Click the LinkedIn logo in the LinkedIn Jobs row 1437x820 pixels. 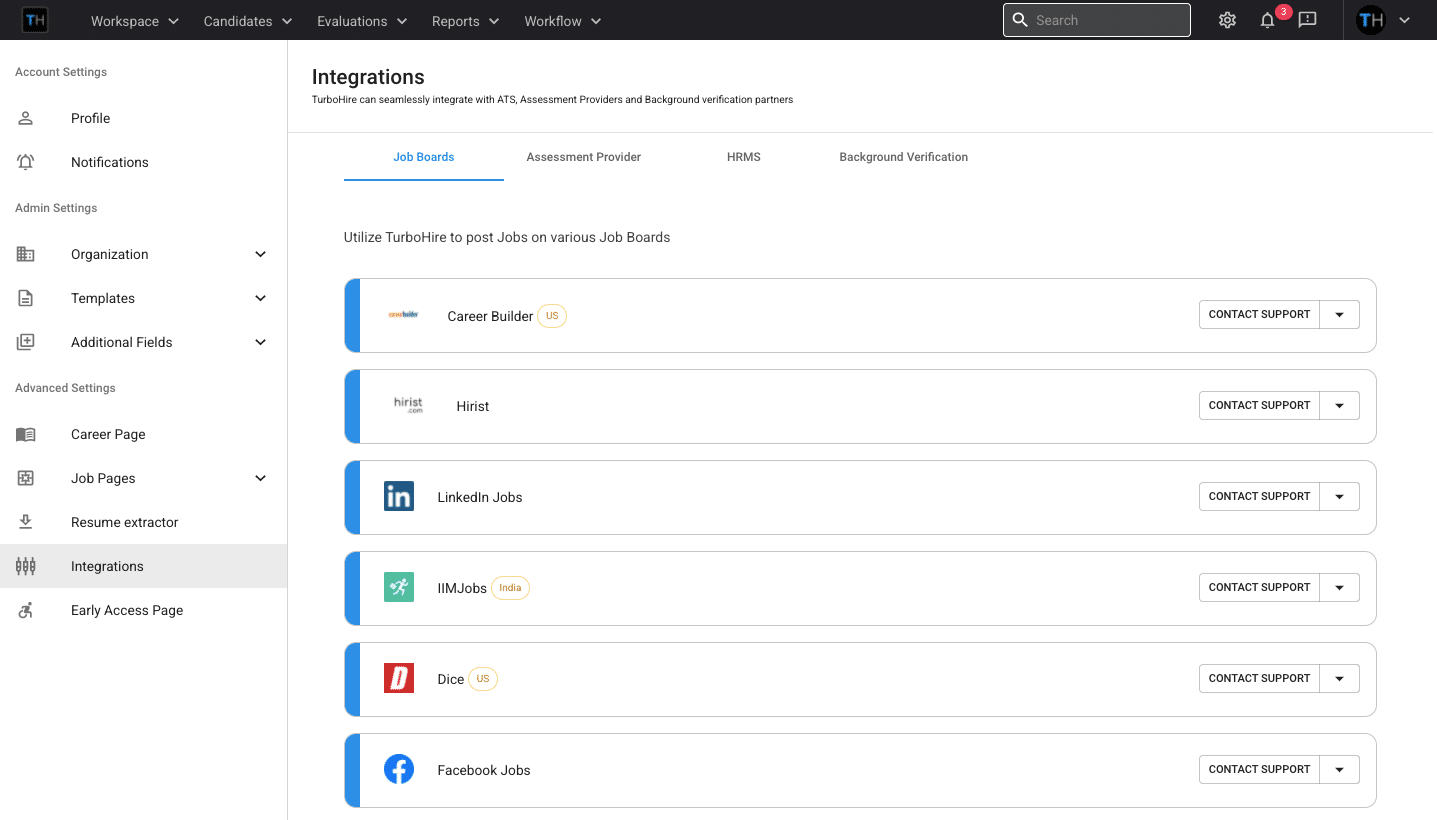click(398, 496)
